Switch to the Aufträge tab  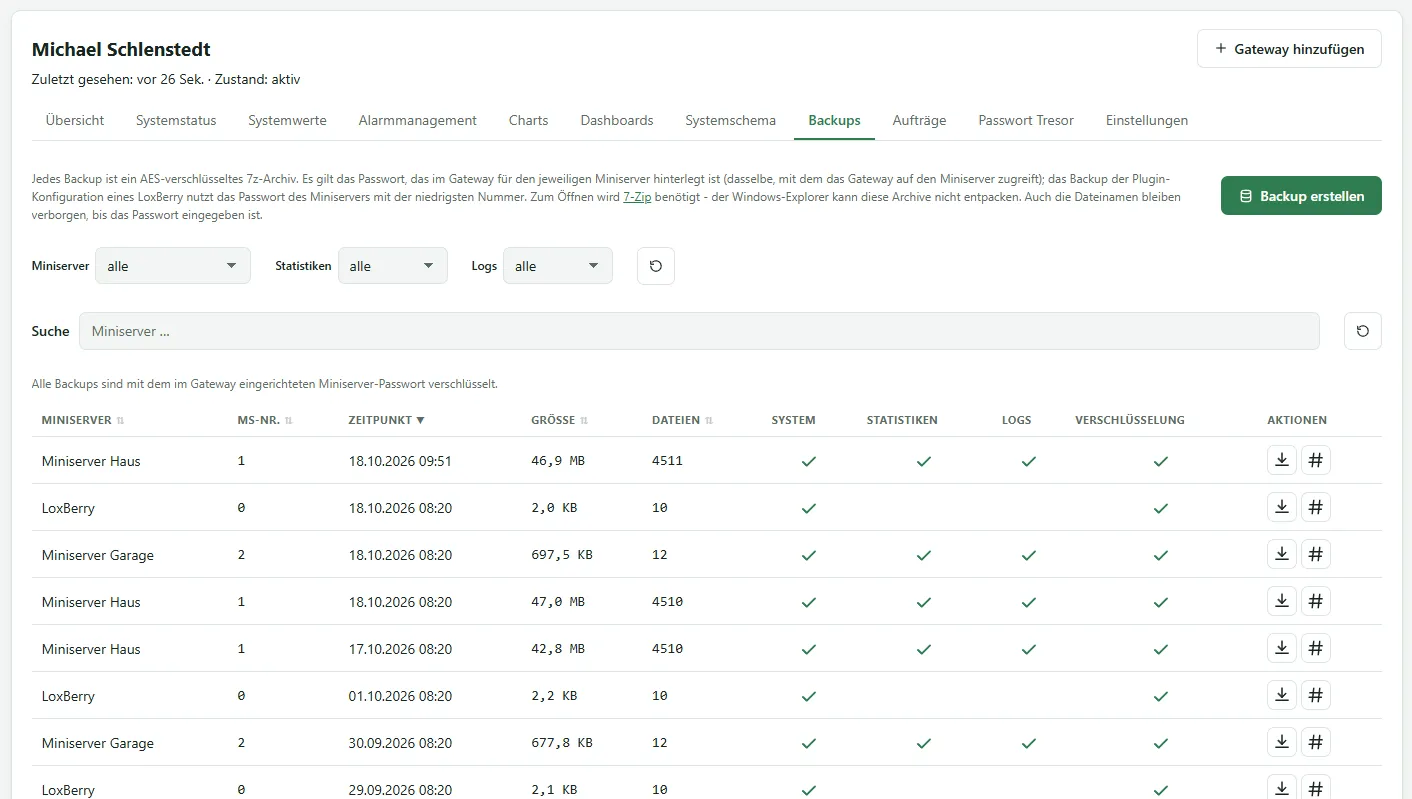[919, 120]
